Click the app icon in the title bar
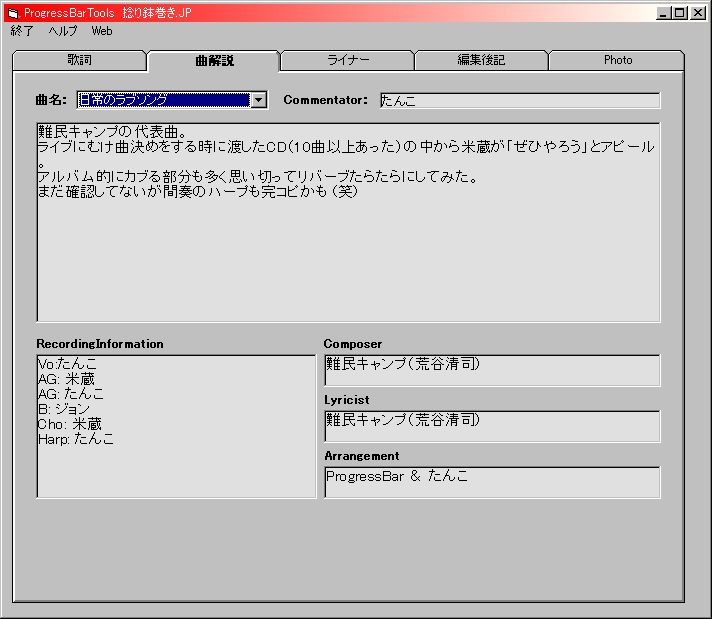This screenshot has width=712, height=619. (14, 13)
